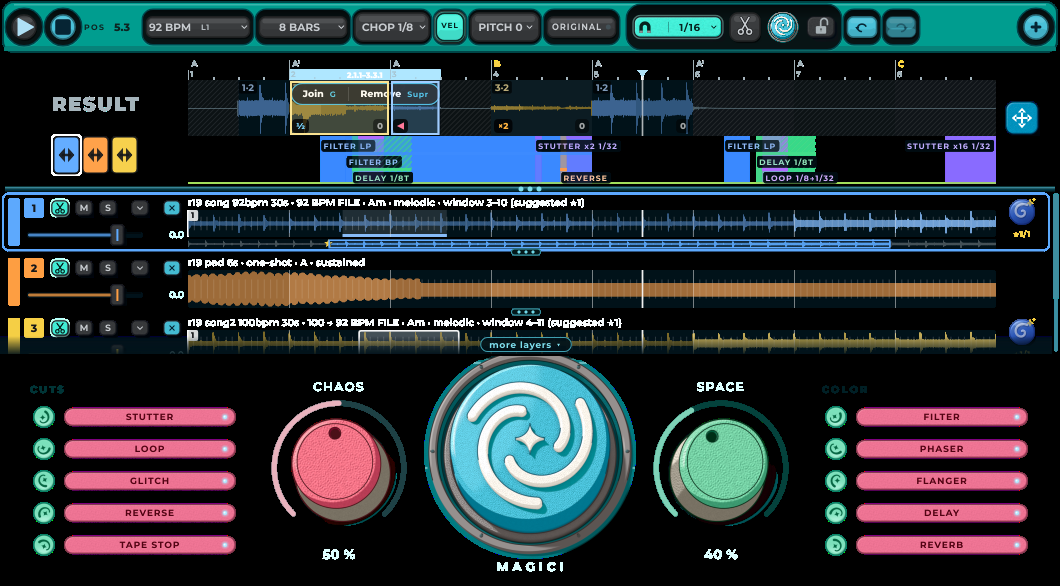The image size is (1060, 586).
Task: Mute layer 2 with M button
Action: (84, 268)
